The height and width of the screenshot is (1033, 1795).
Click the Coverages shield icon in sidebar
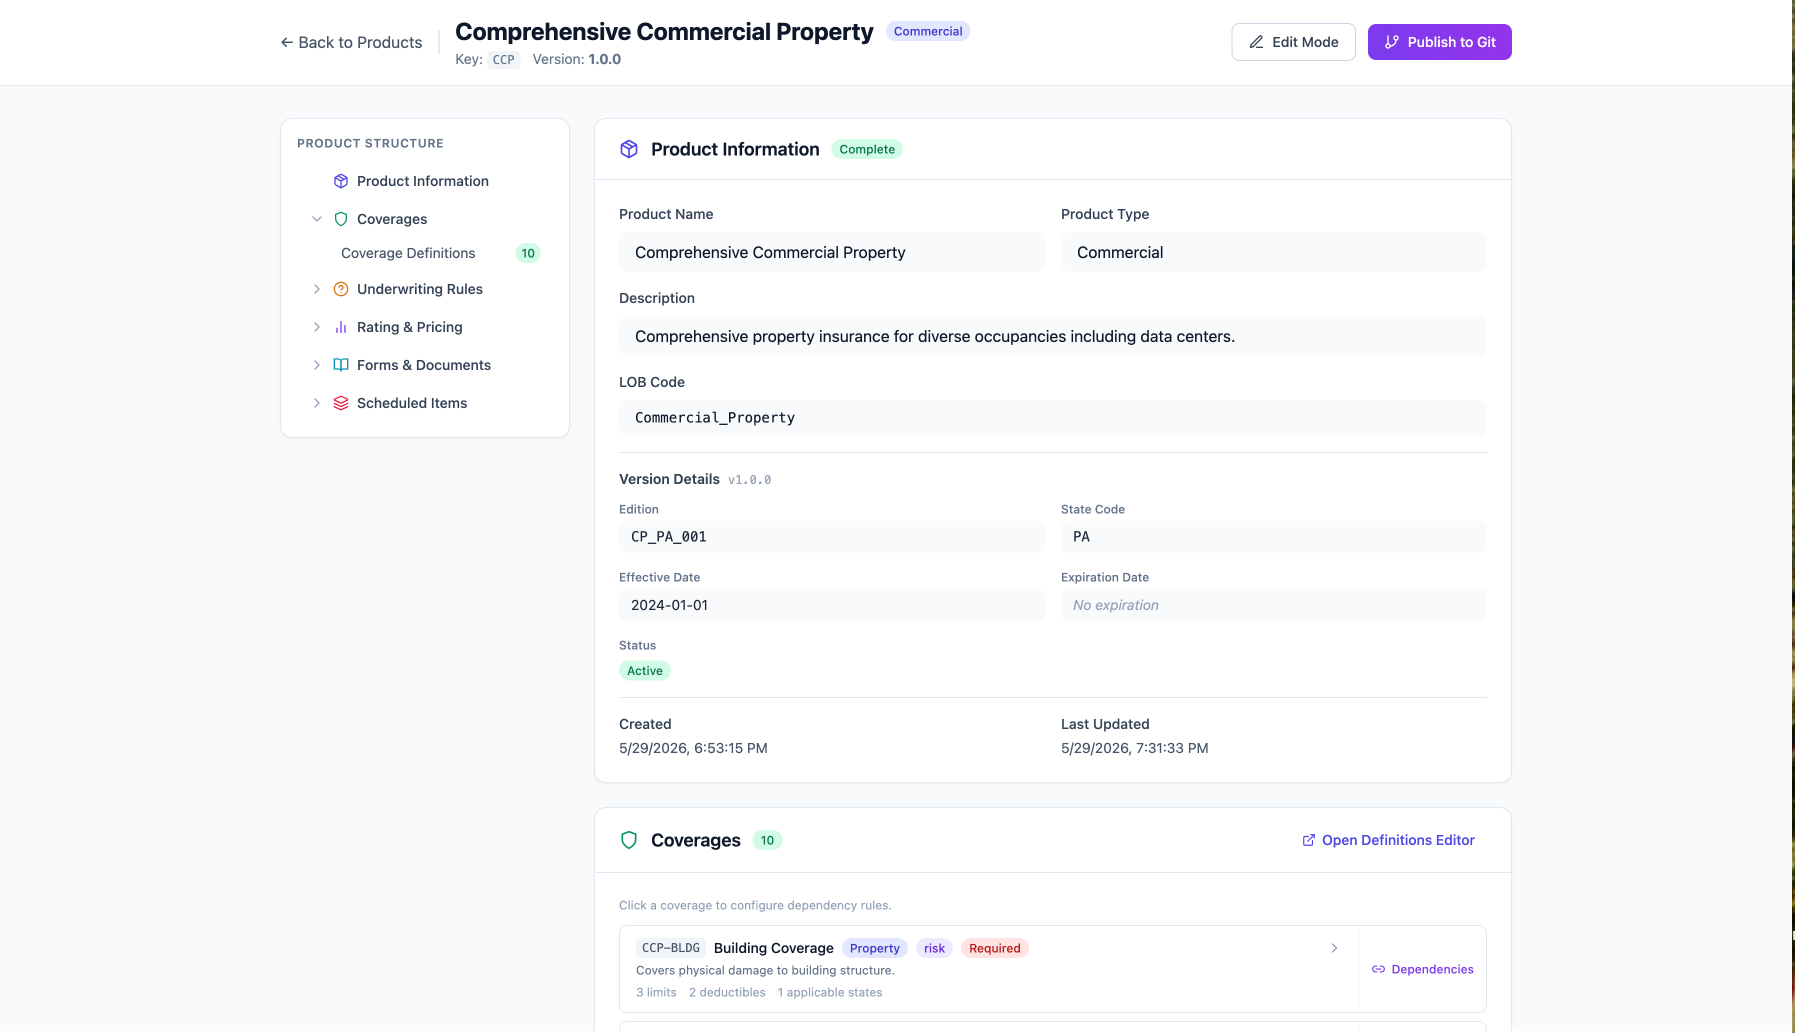point(341,219)
